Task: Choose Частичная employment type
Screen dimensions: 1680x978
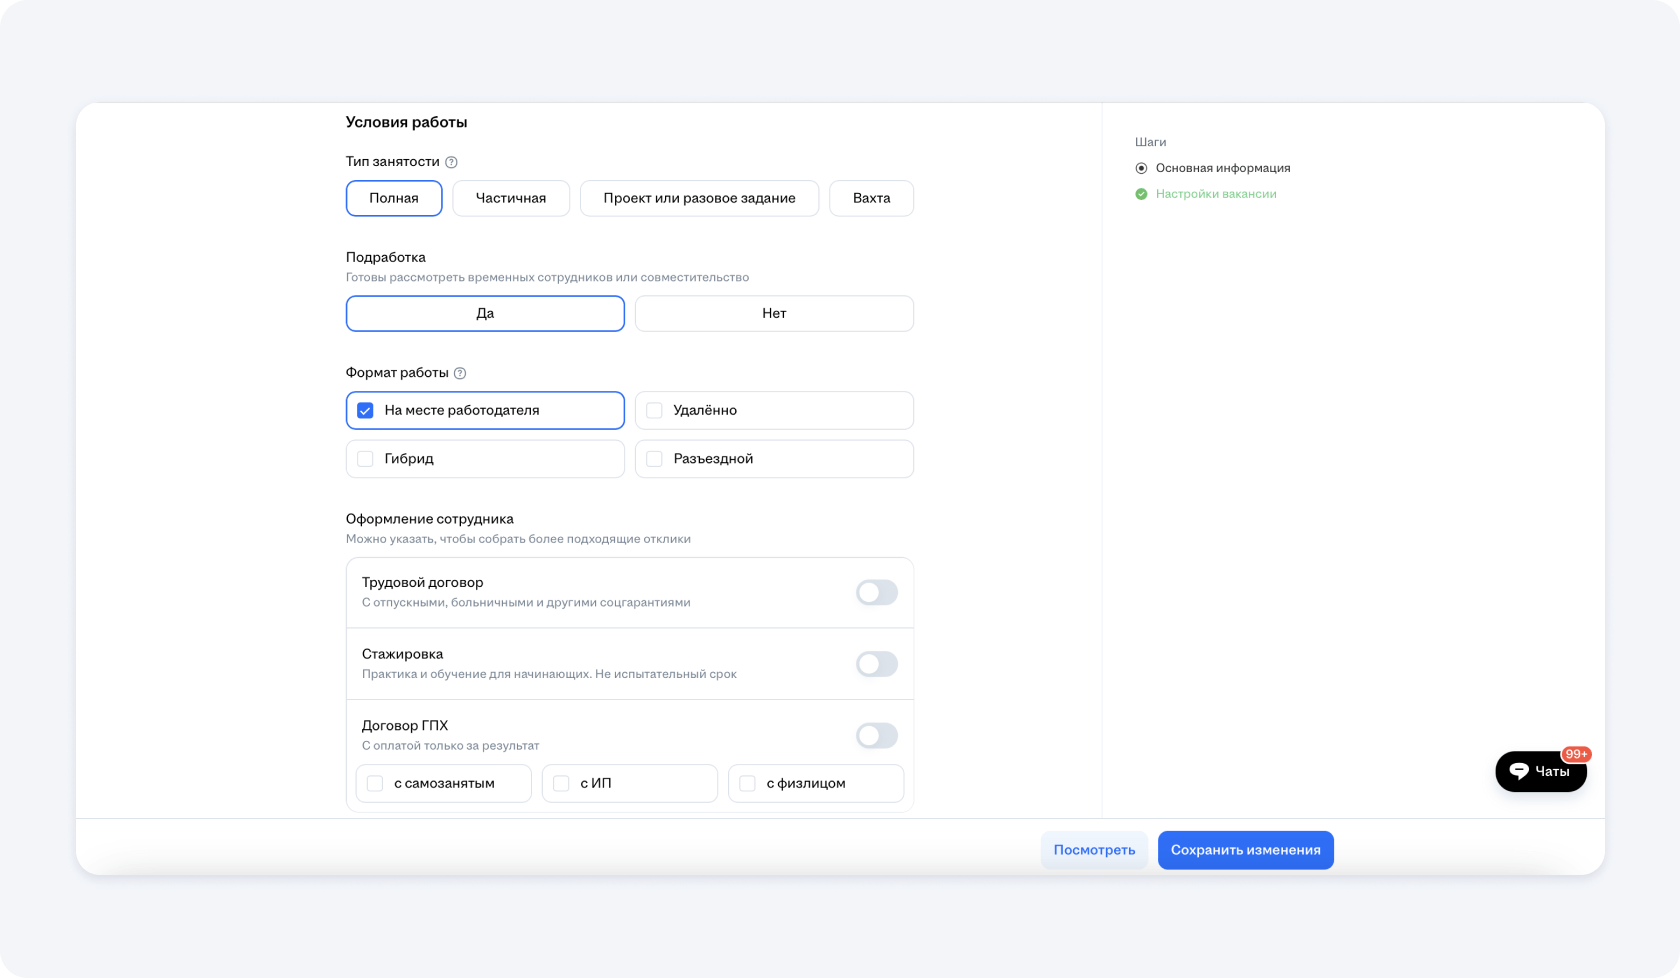Action: pos(511,198)
